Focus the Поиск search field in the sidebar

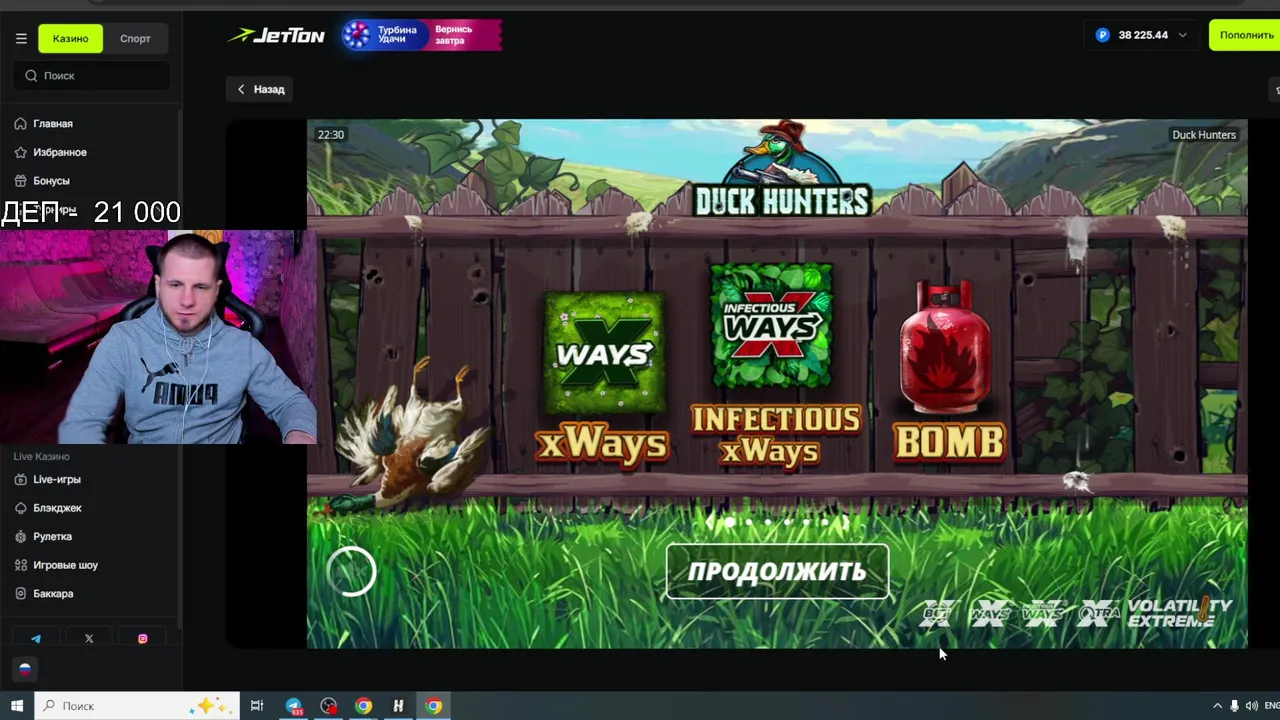[91, 76]
